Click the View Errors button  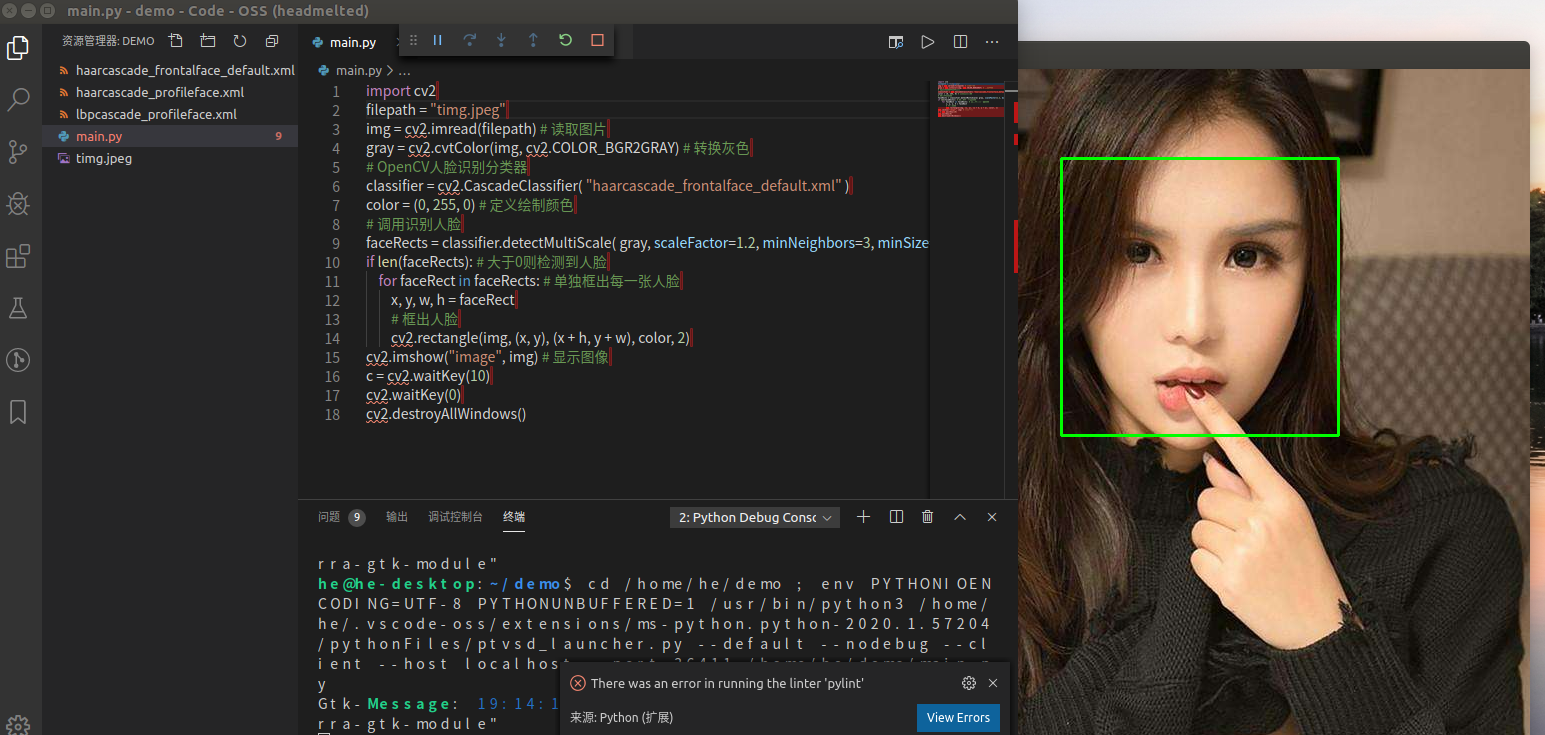tap(958, 717)
